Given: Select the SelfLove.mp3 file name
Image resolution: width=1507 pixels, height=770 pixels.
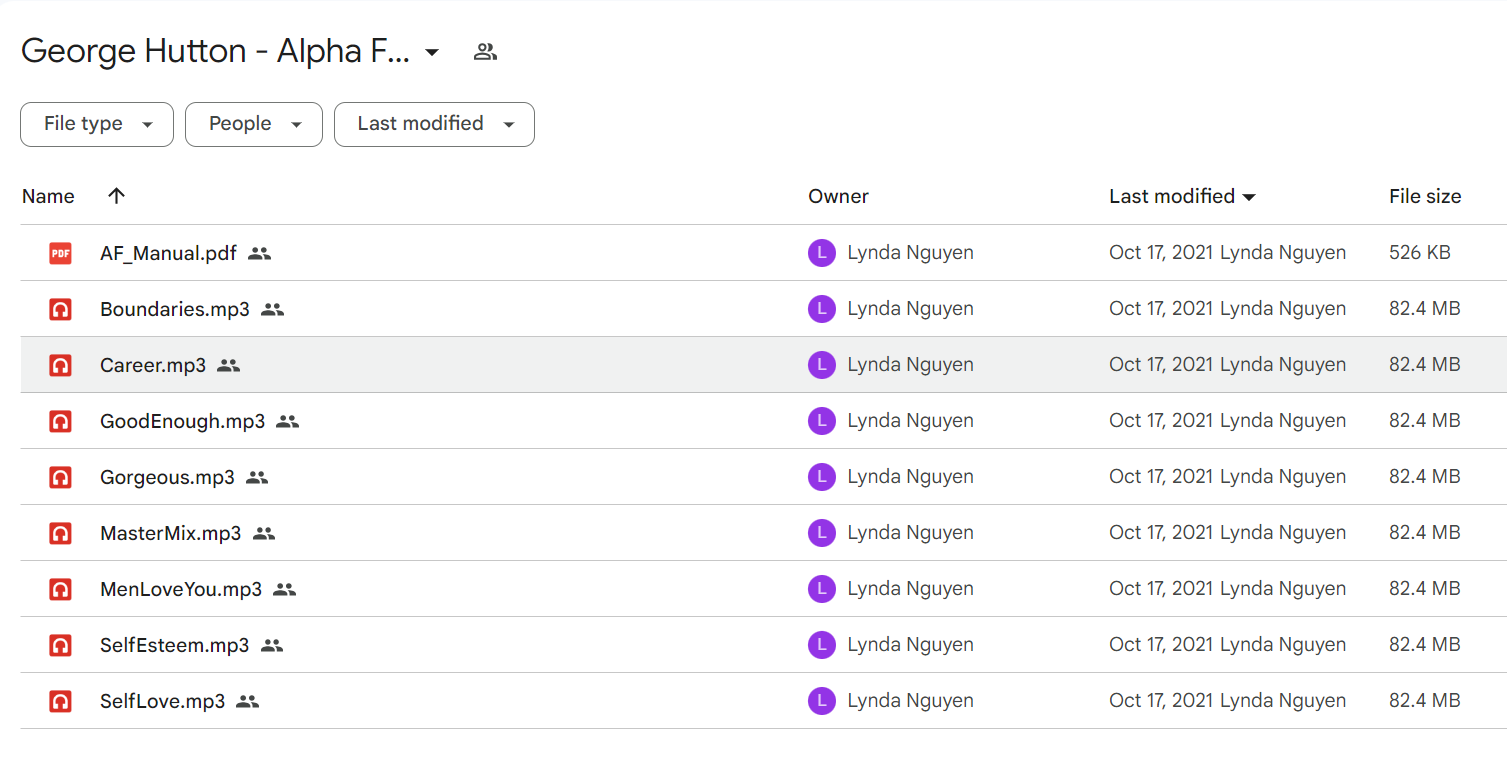Looking at the screenshot, I should click(162, 701).
